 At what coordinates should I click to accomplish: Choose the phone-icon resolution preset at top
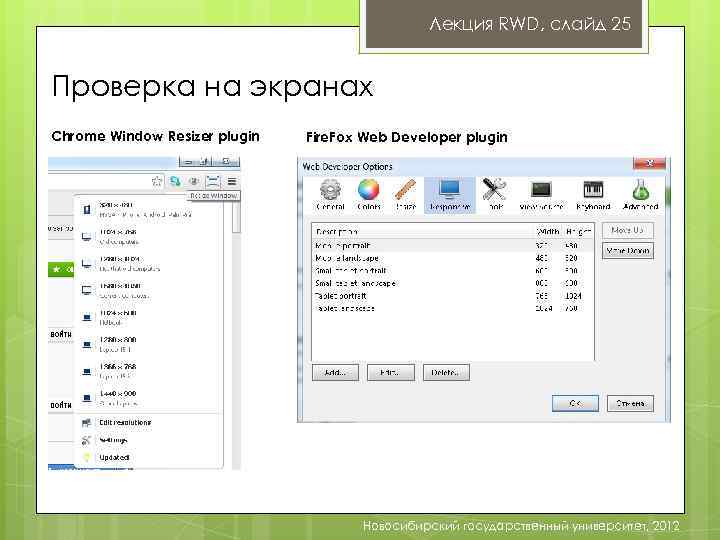tap(148, 209)
